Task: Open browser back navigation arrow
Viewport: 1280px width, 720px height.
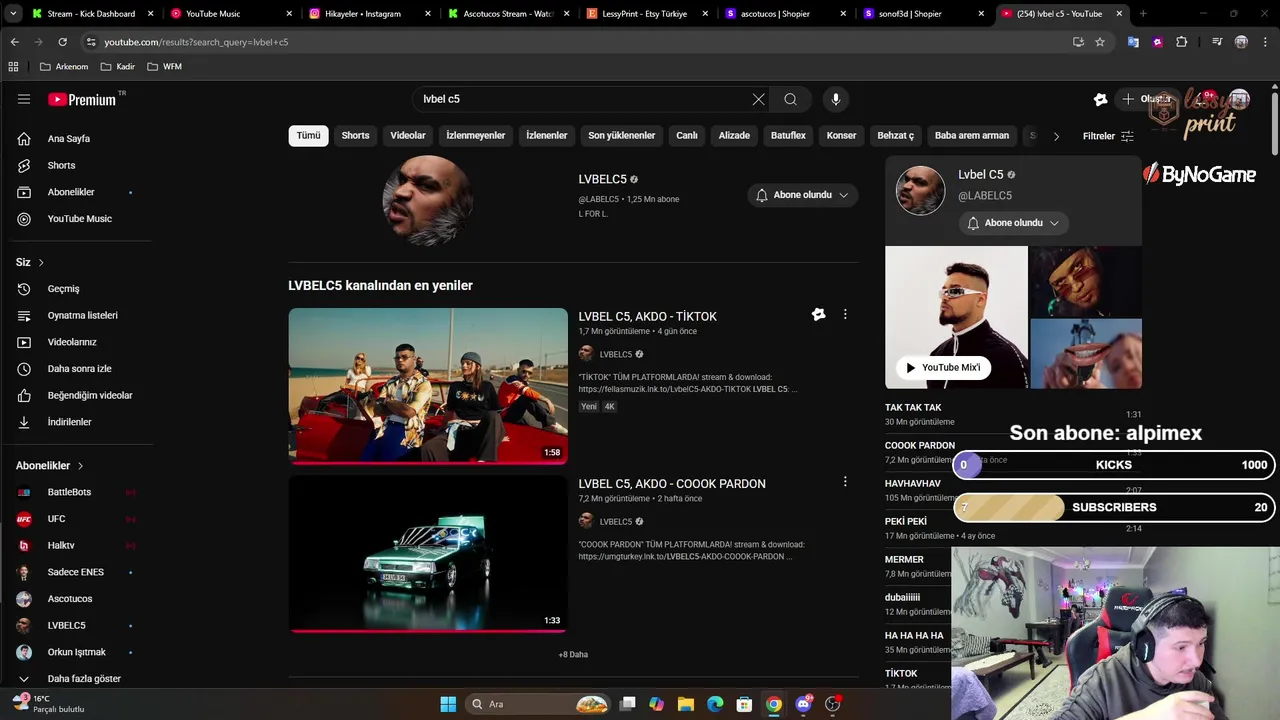Action: [14, 42]
